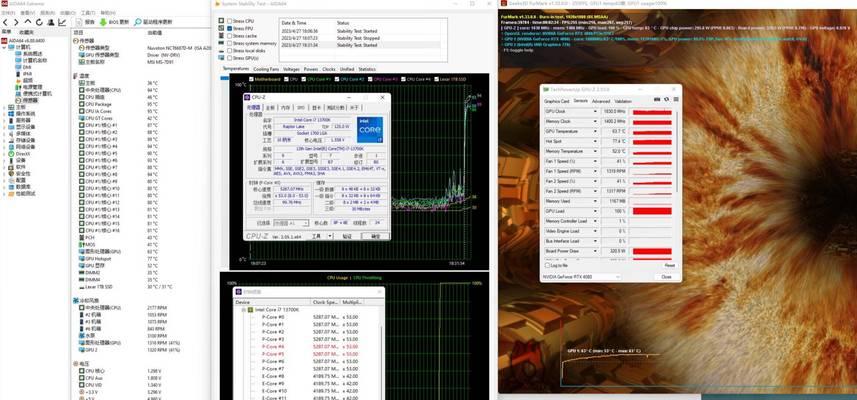
Task: Open the GPU Clock sensor dropdown
Action: coord(596,111)
